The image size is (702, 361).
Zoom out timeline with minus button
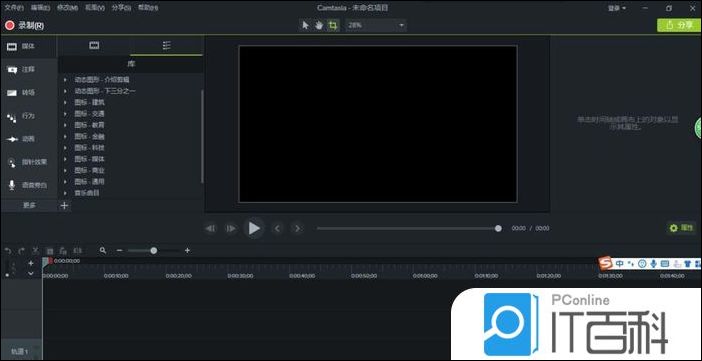(119, 251)
